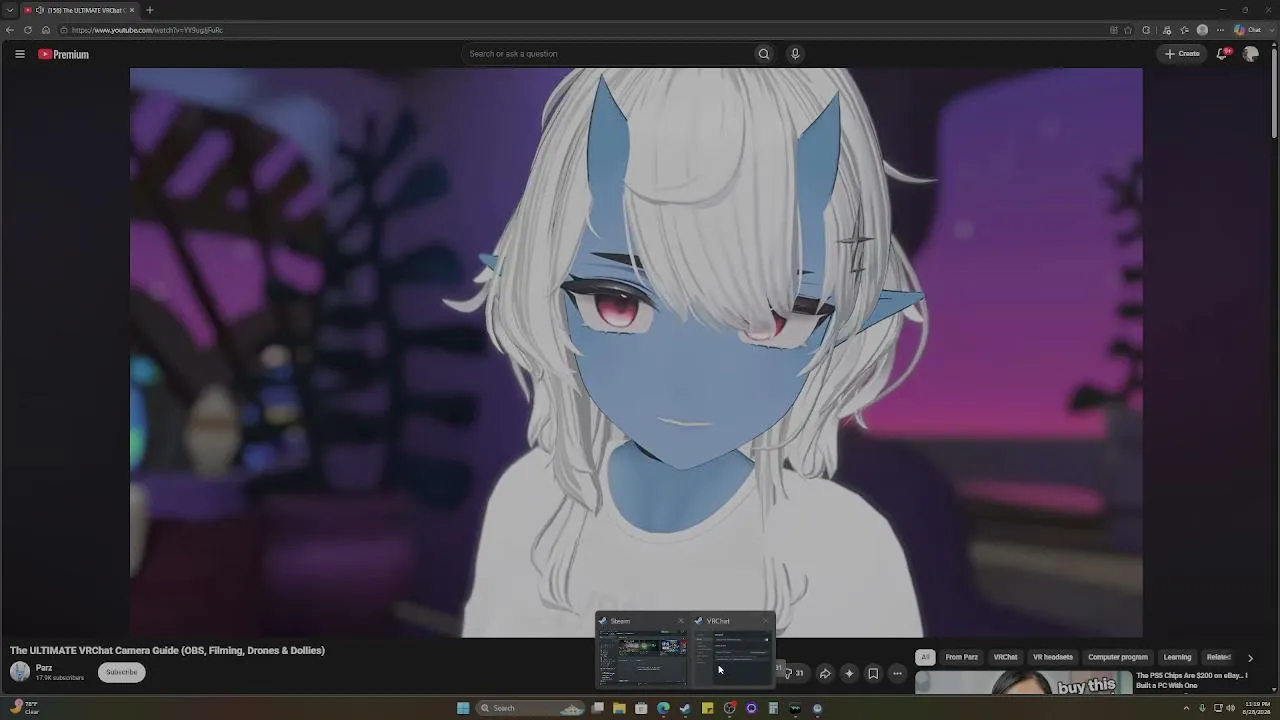Type in the YouTube search box
This screenshot has width=1280, height=720.
click(608, 54)
